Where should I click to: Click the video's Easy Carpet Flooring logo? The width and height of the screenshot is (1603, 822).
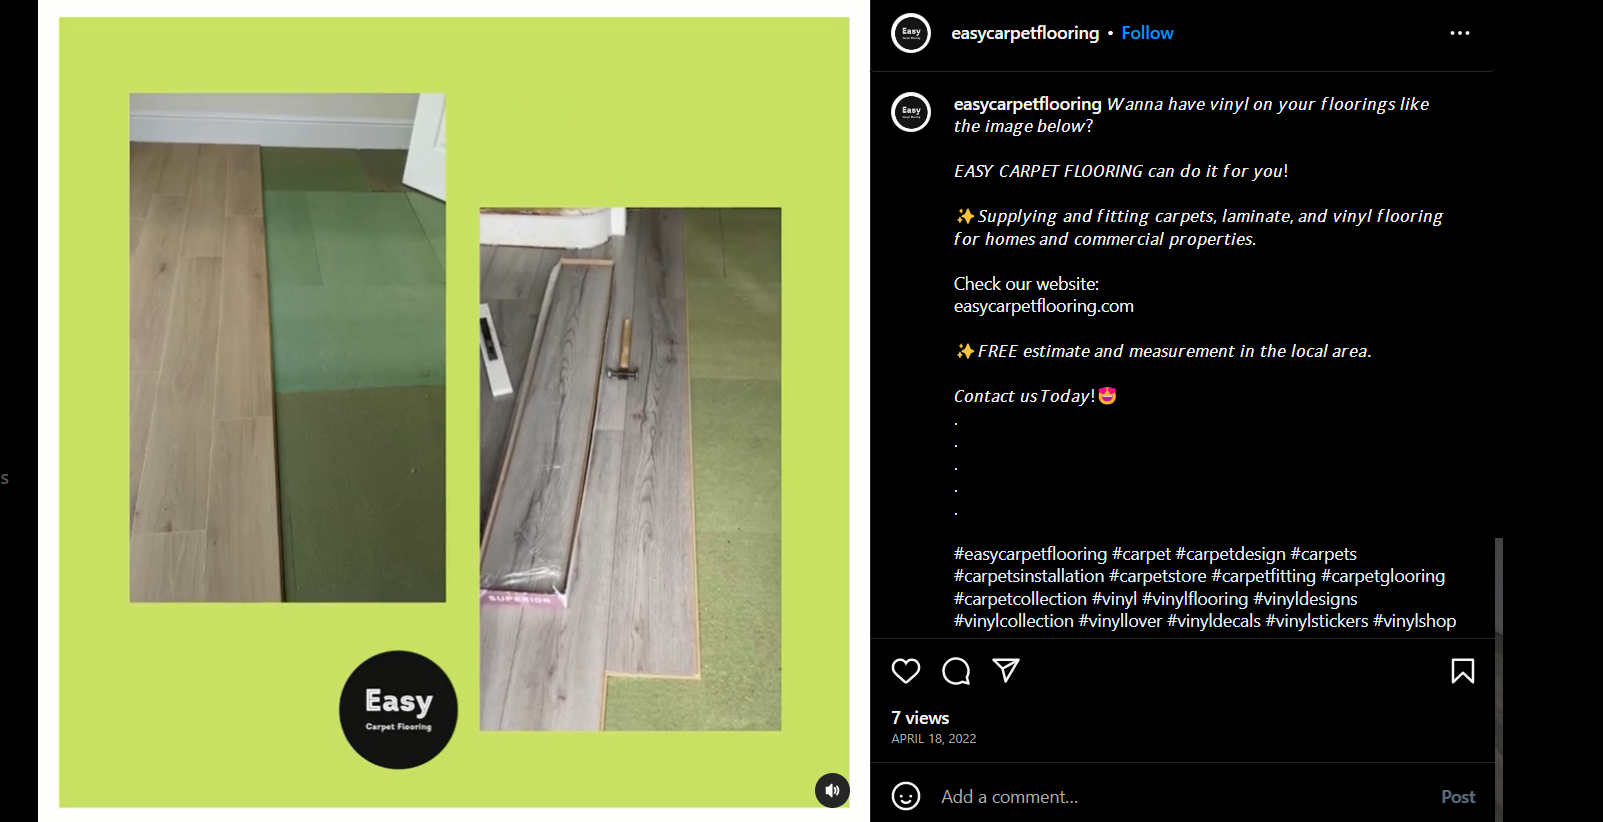[398, 710]
